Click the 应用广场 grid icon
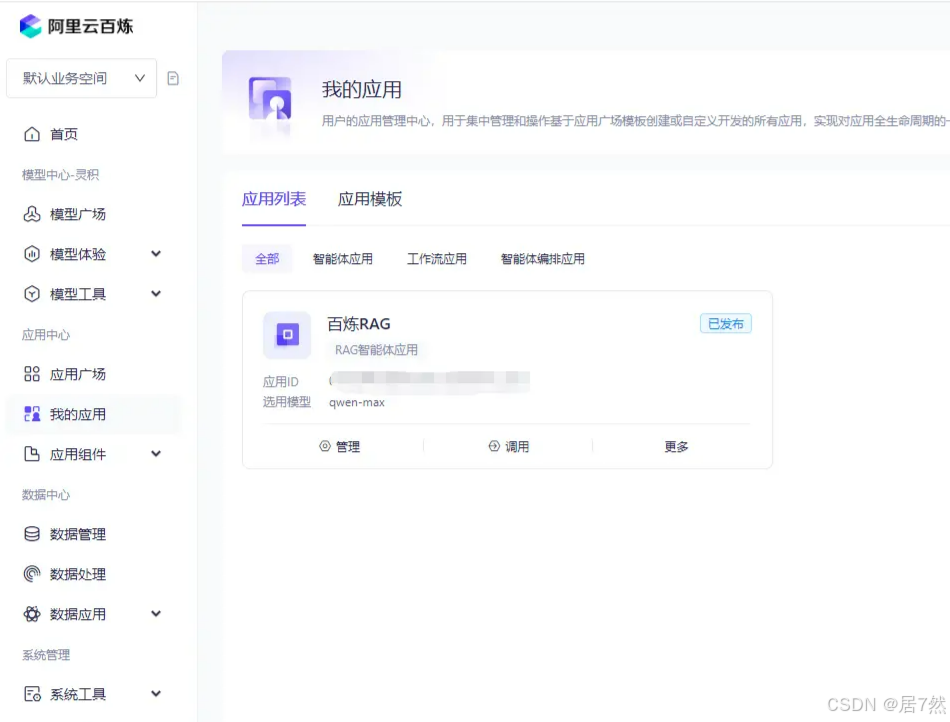The height and width of the screenshot is (722, 950). [32, 374]
